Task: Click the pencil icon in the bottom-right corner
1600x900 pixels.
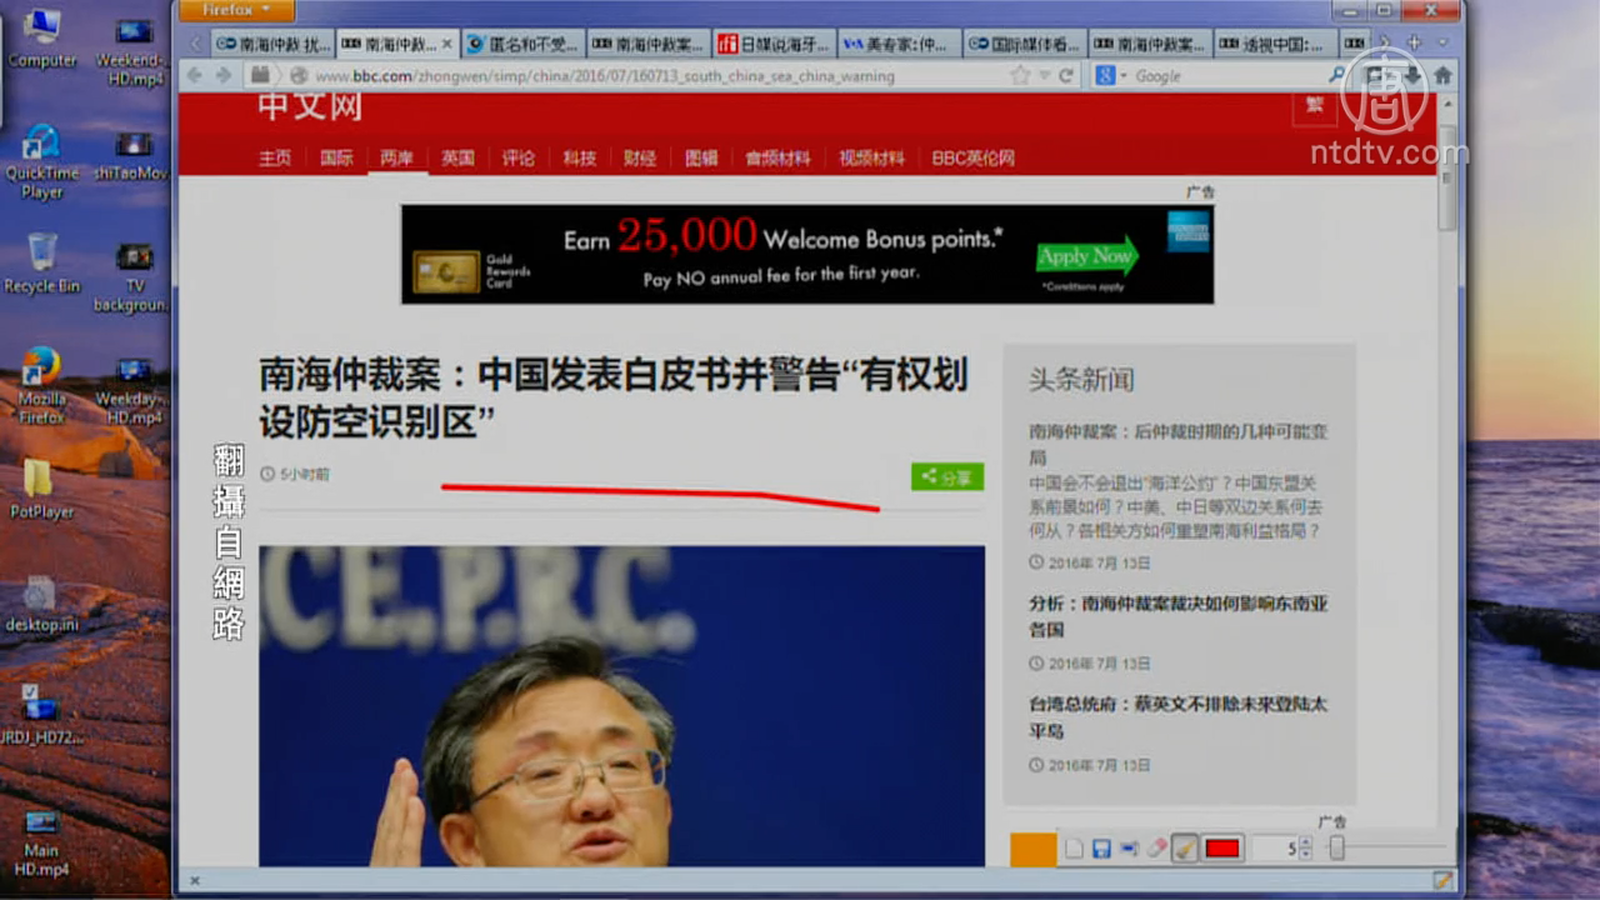Action: tap(1442, 880)
